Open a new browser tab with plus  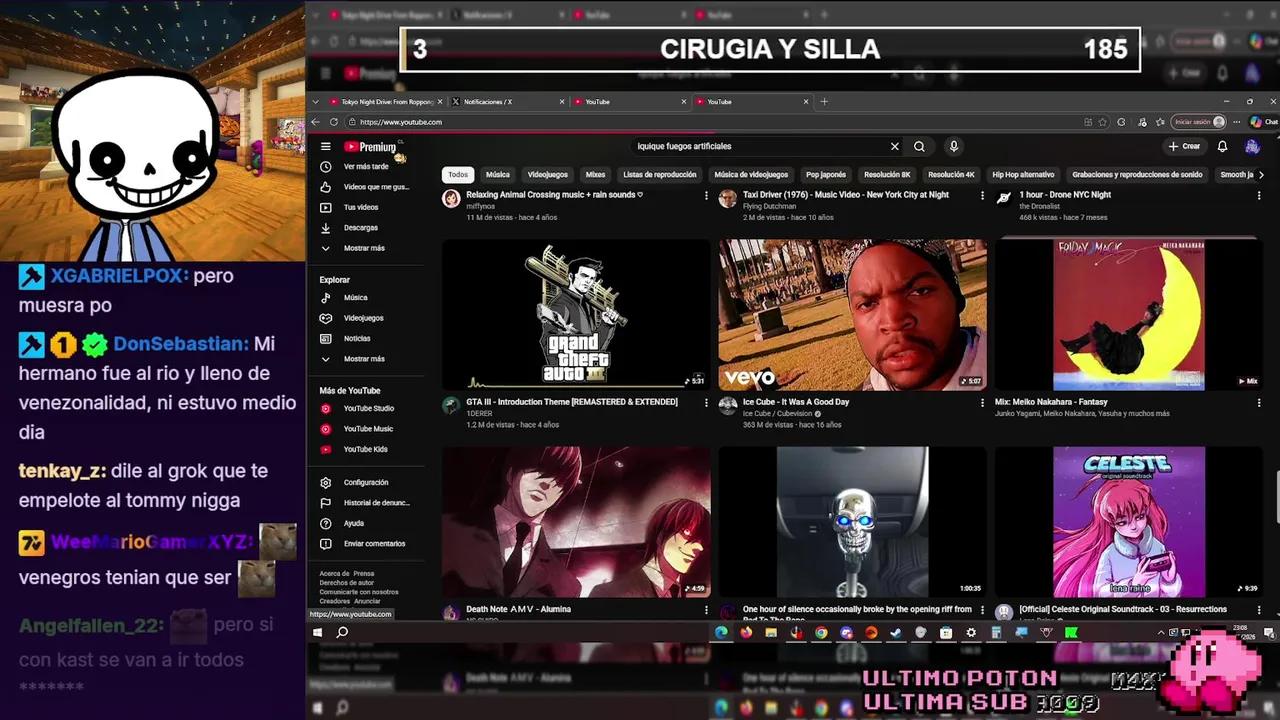pyautogui.click(x=824, y=101)
